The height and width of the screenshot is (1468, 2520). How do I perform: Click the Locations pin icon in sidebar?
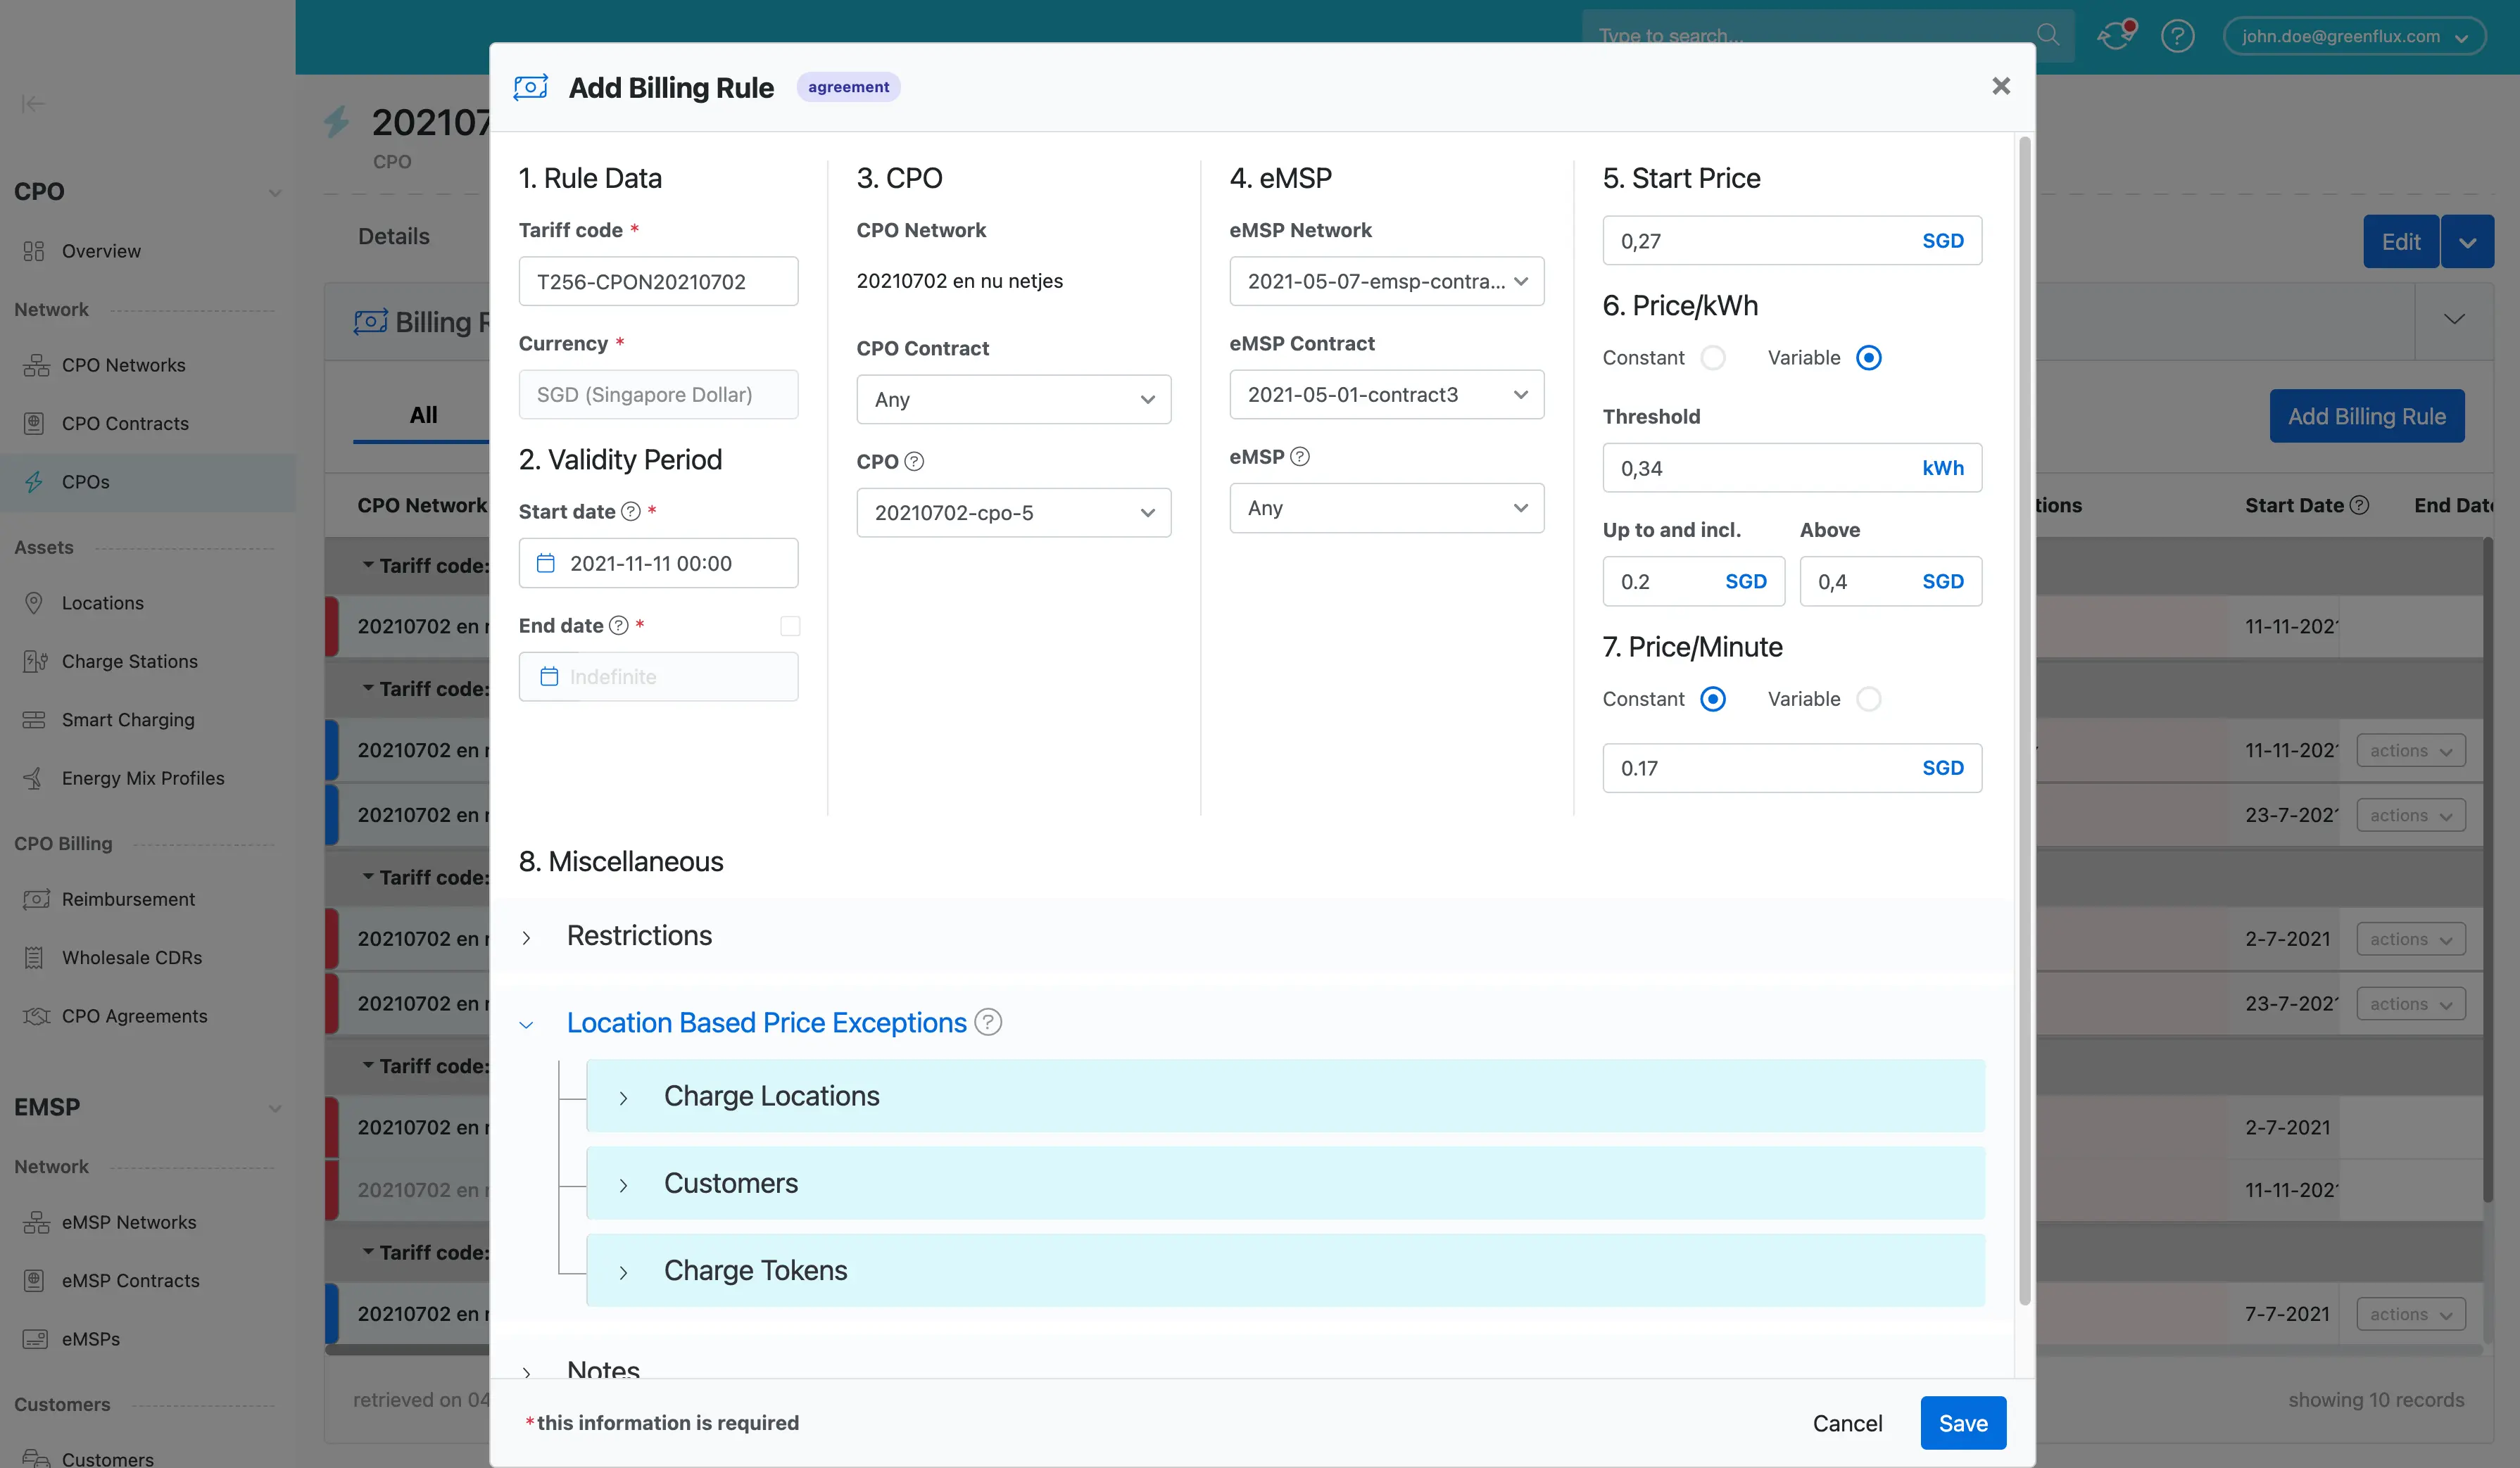[x=34, y=603]
